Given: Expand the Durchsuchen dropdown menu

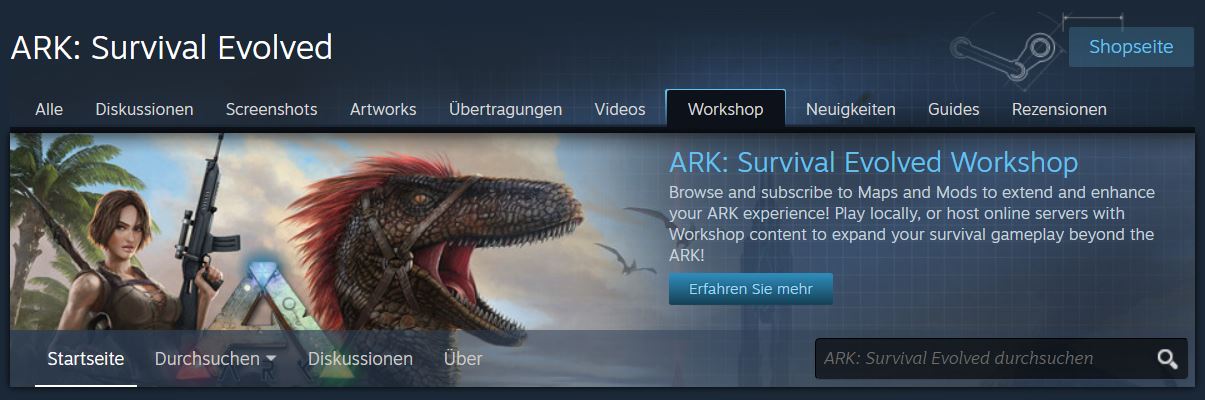Looking at the screenshot, I should 215,358.
